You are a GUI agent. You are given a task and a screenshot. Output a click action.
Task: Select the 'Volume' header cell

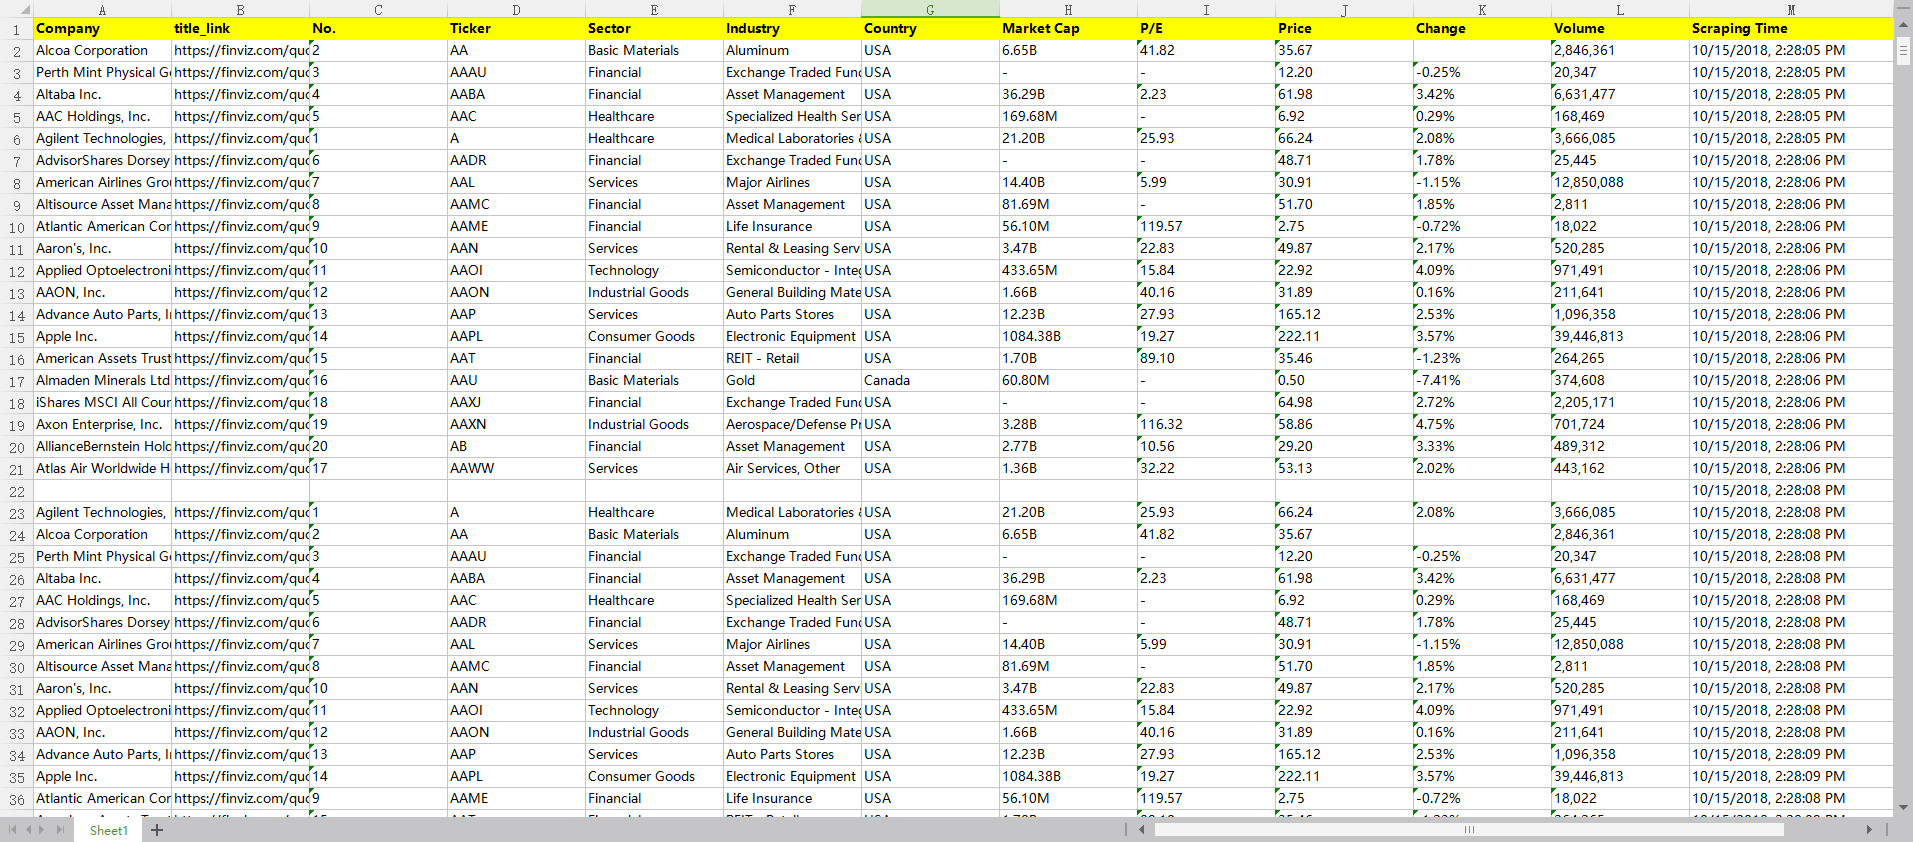1620,29
